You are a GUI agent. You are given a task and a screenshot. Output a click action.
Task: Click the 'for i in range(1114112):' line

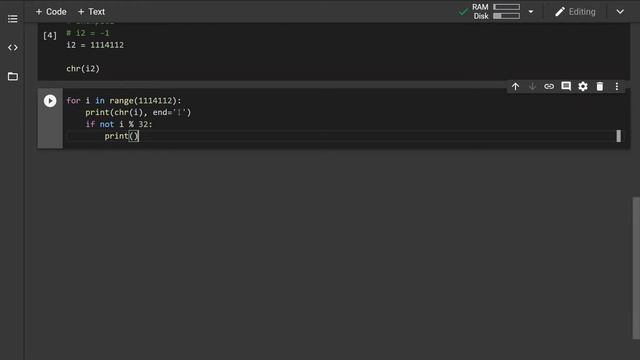pos(124,100)
